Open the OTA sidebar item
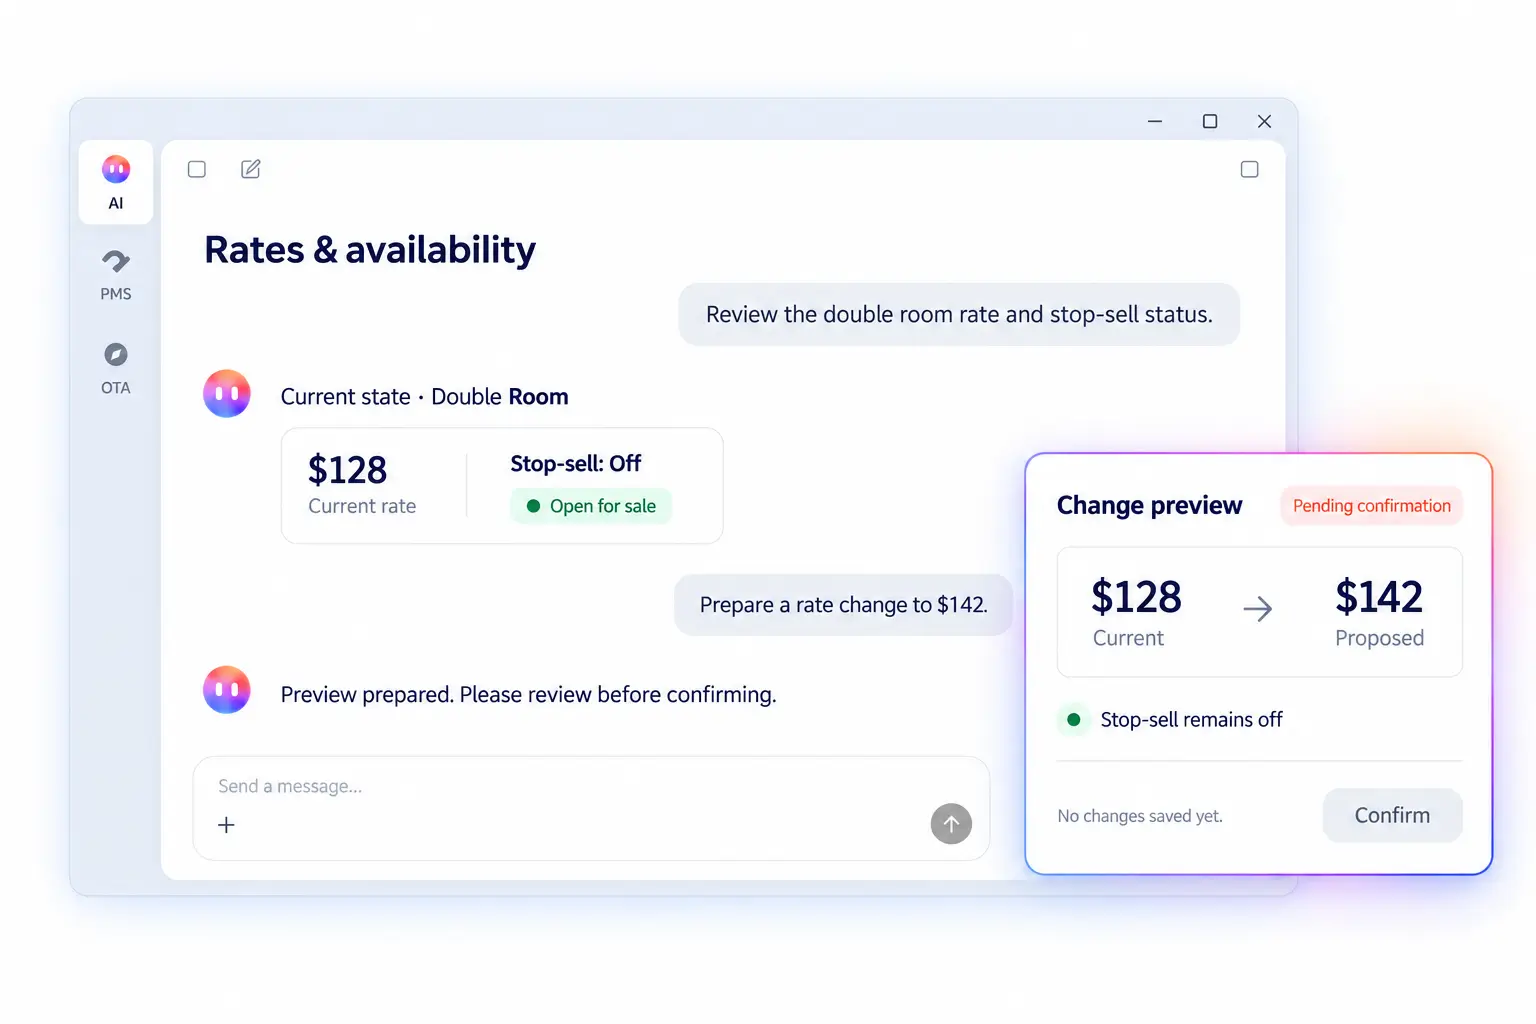1536x1024 pixels. 116,368
